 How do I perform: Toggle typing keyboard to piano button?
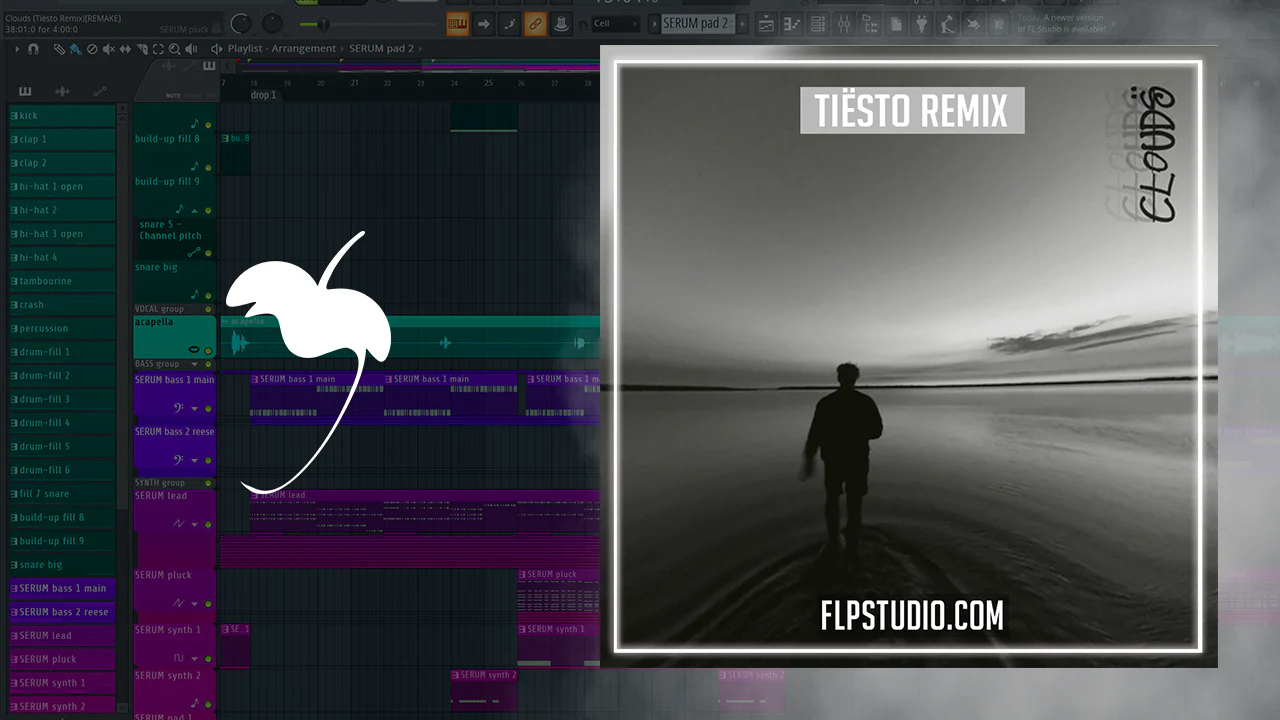click(x=458, y=23)
